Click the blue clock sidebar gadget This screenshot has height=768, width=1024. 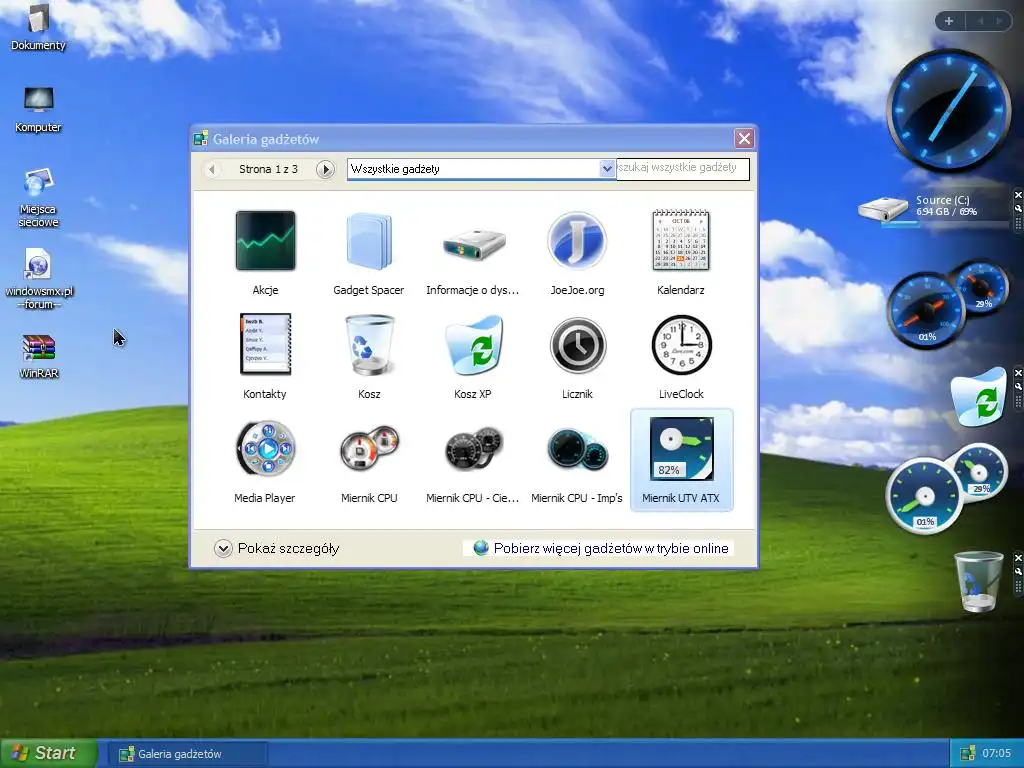(x=949, y=110)
